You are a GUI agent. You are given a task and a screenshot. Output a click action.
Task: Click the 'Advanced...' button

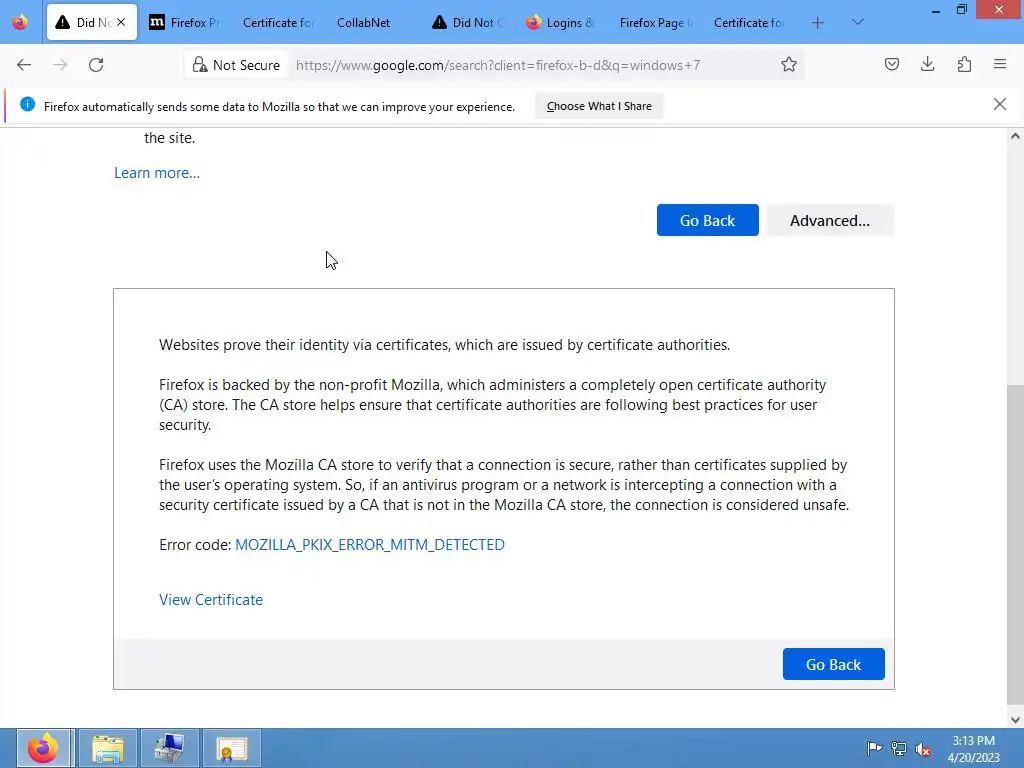[830, 220]
